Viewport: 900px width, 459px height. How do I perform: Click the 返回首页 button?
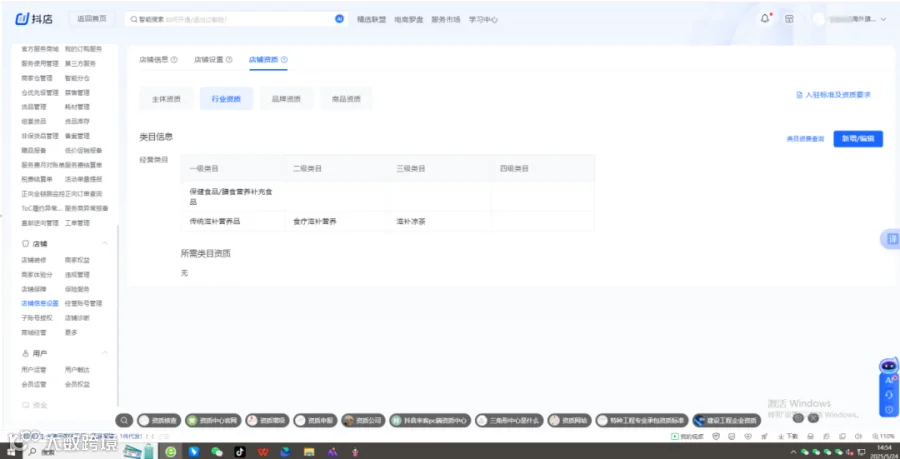click(x=92, y=19)
